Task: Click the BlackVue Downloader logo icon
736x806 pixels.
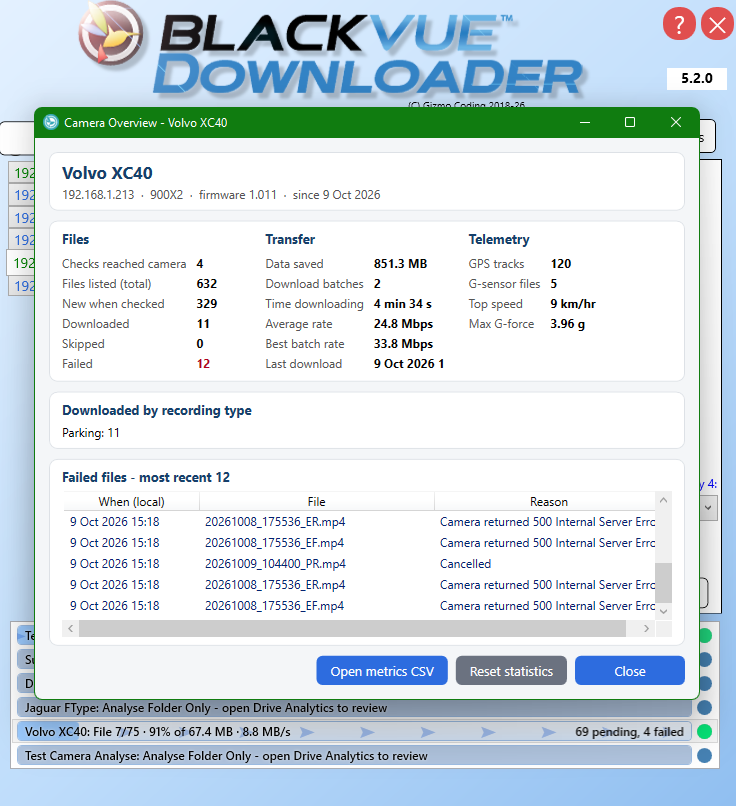Action: pyautogui.click(x=111, y=33)
